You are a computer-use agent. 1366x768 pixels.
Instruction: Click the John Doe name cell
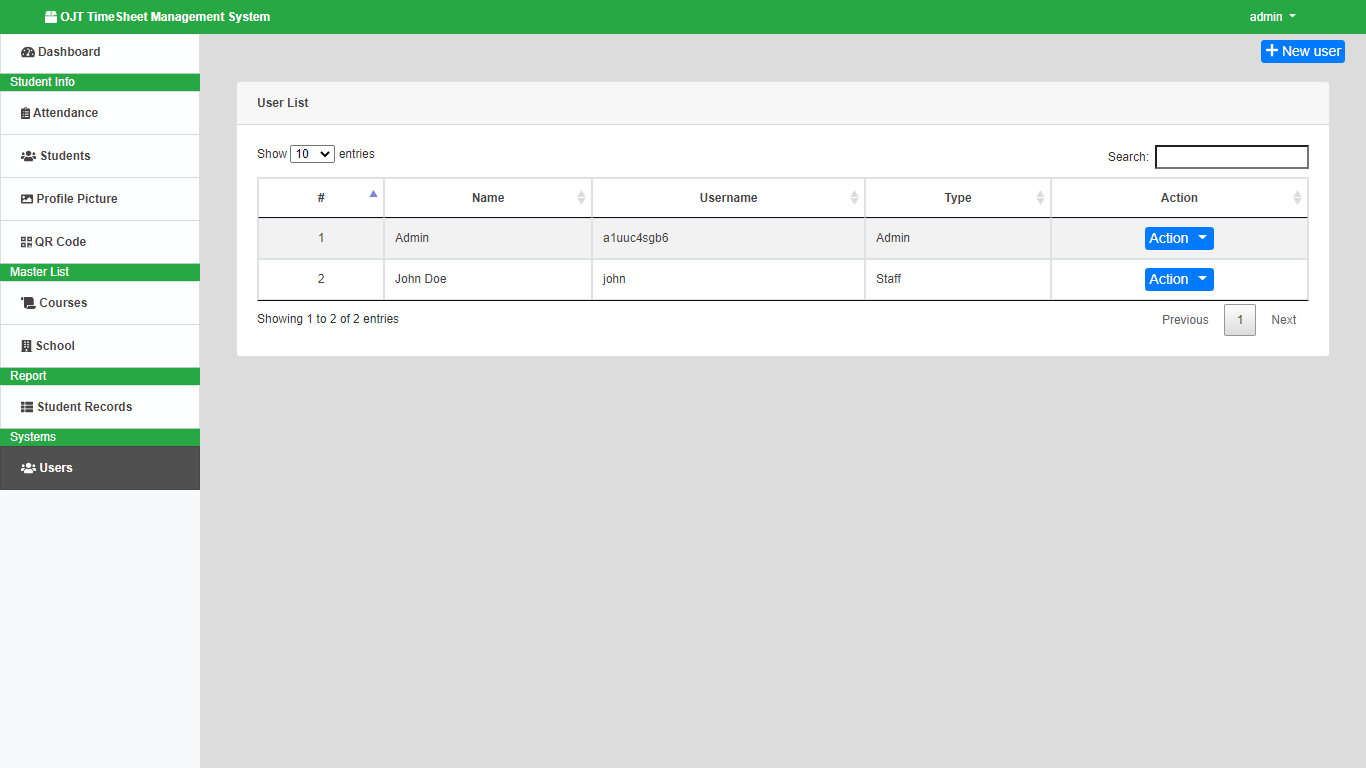[488, 279]
